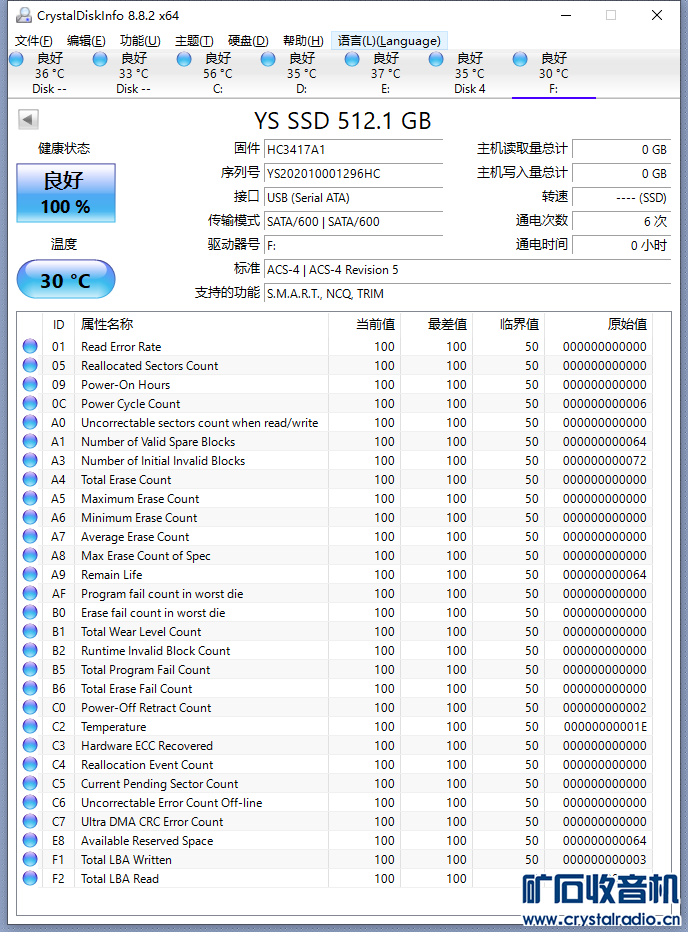This screenshot has width=688, height=932.
Task: Click the rotation rate field ---- (SSD)
Action: point(621,197)
